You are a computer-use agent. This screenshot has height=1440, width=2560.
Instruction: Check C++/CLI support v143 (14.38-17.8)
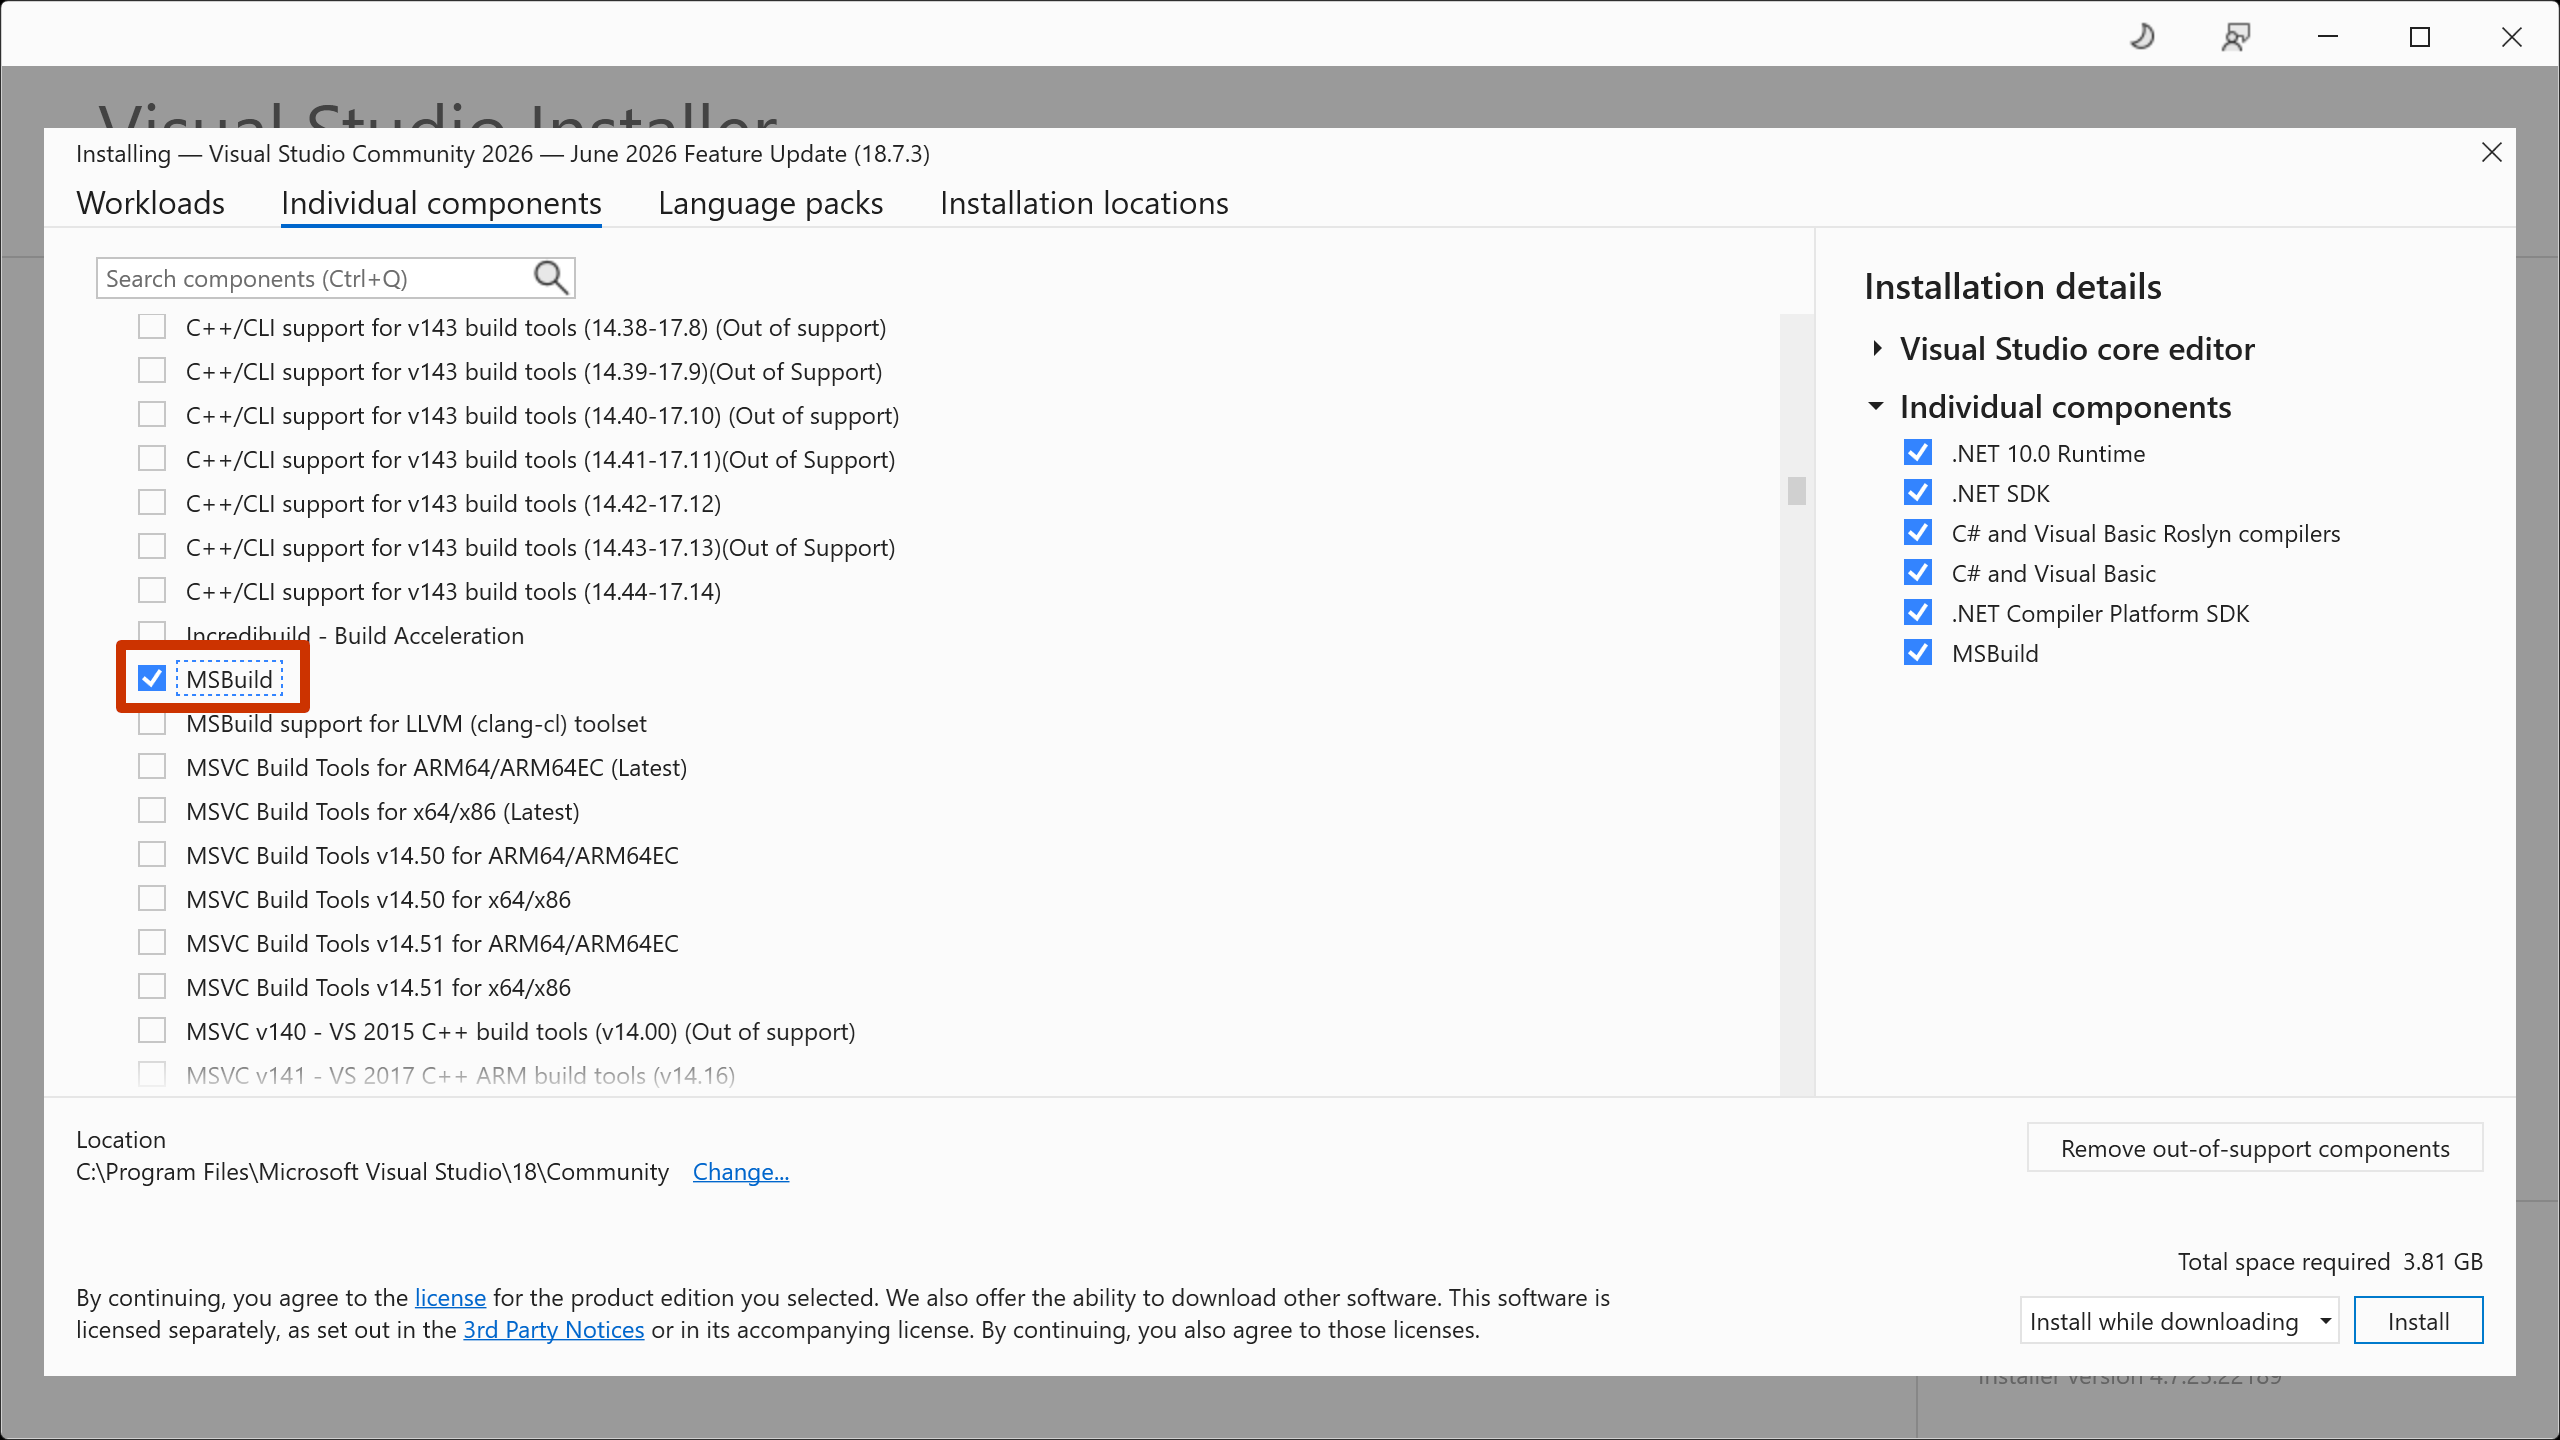coord(152,327)
